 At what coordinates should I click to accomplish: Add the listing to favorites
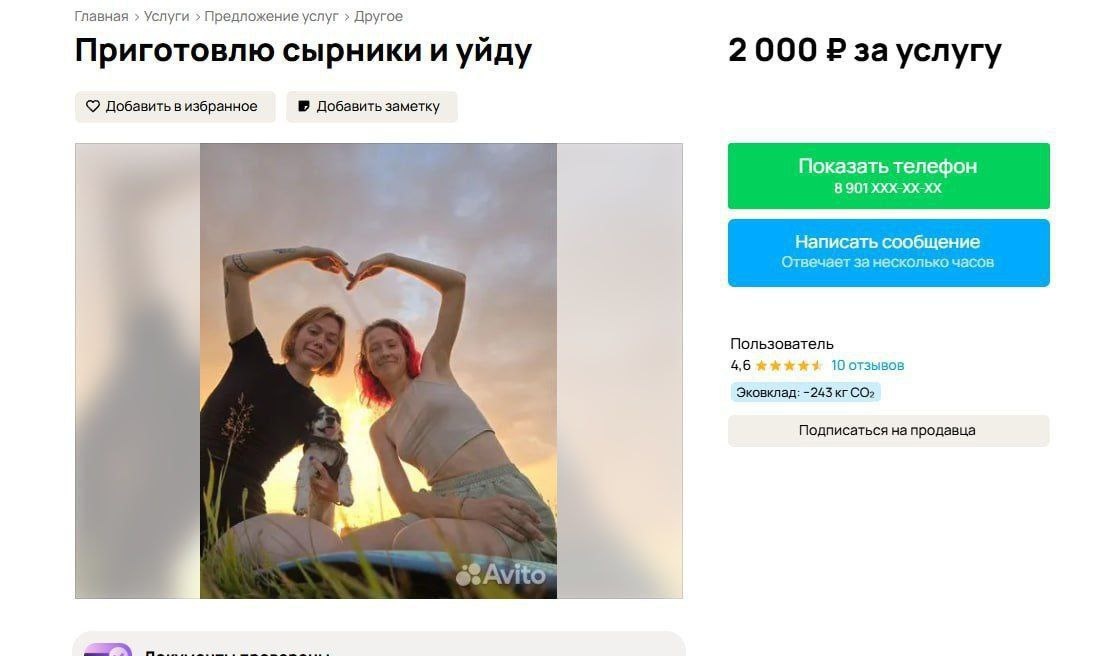pos(175,107)
